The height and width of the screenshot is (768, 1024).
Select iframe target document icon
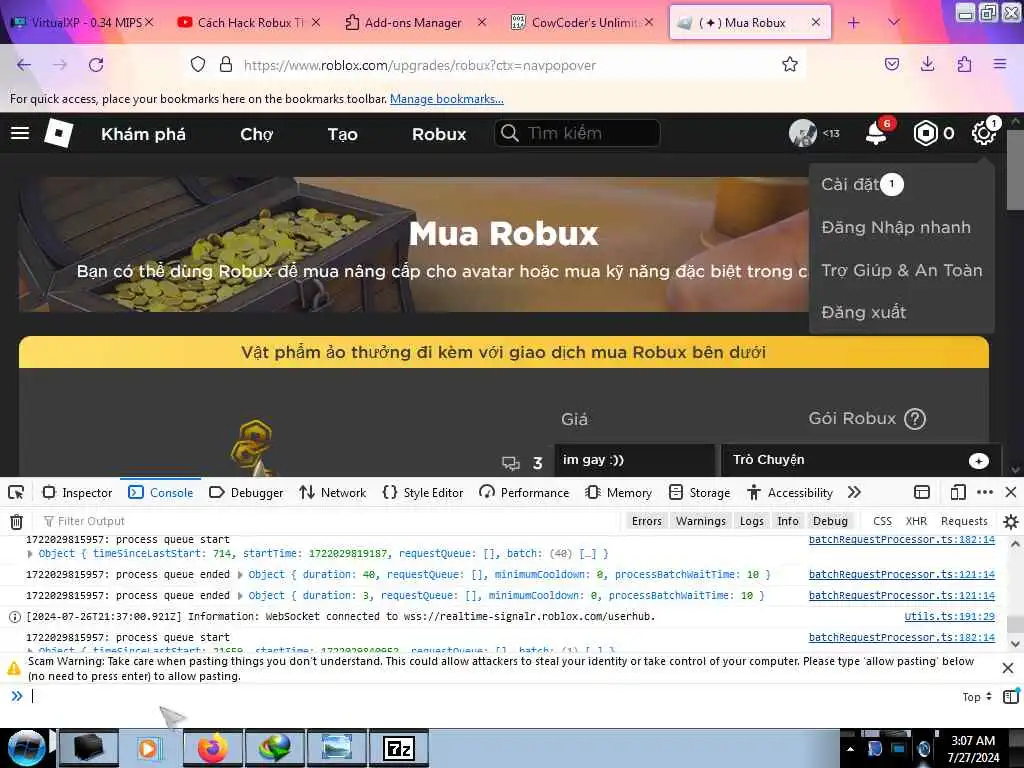point(921,492)
